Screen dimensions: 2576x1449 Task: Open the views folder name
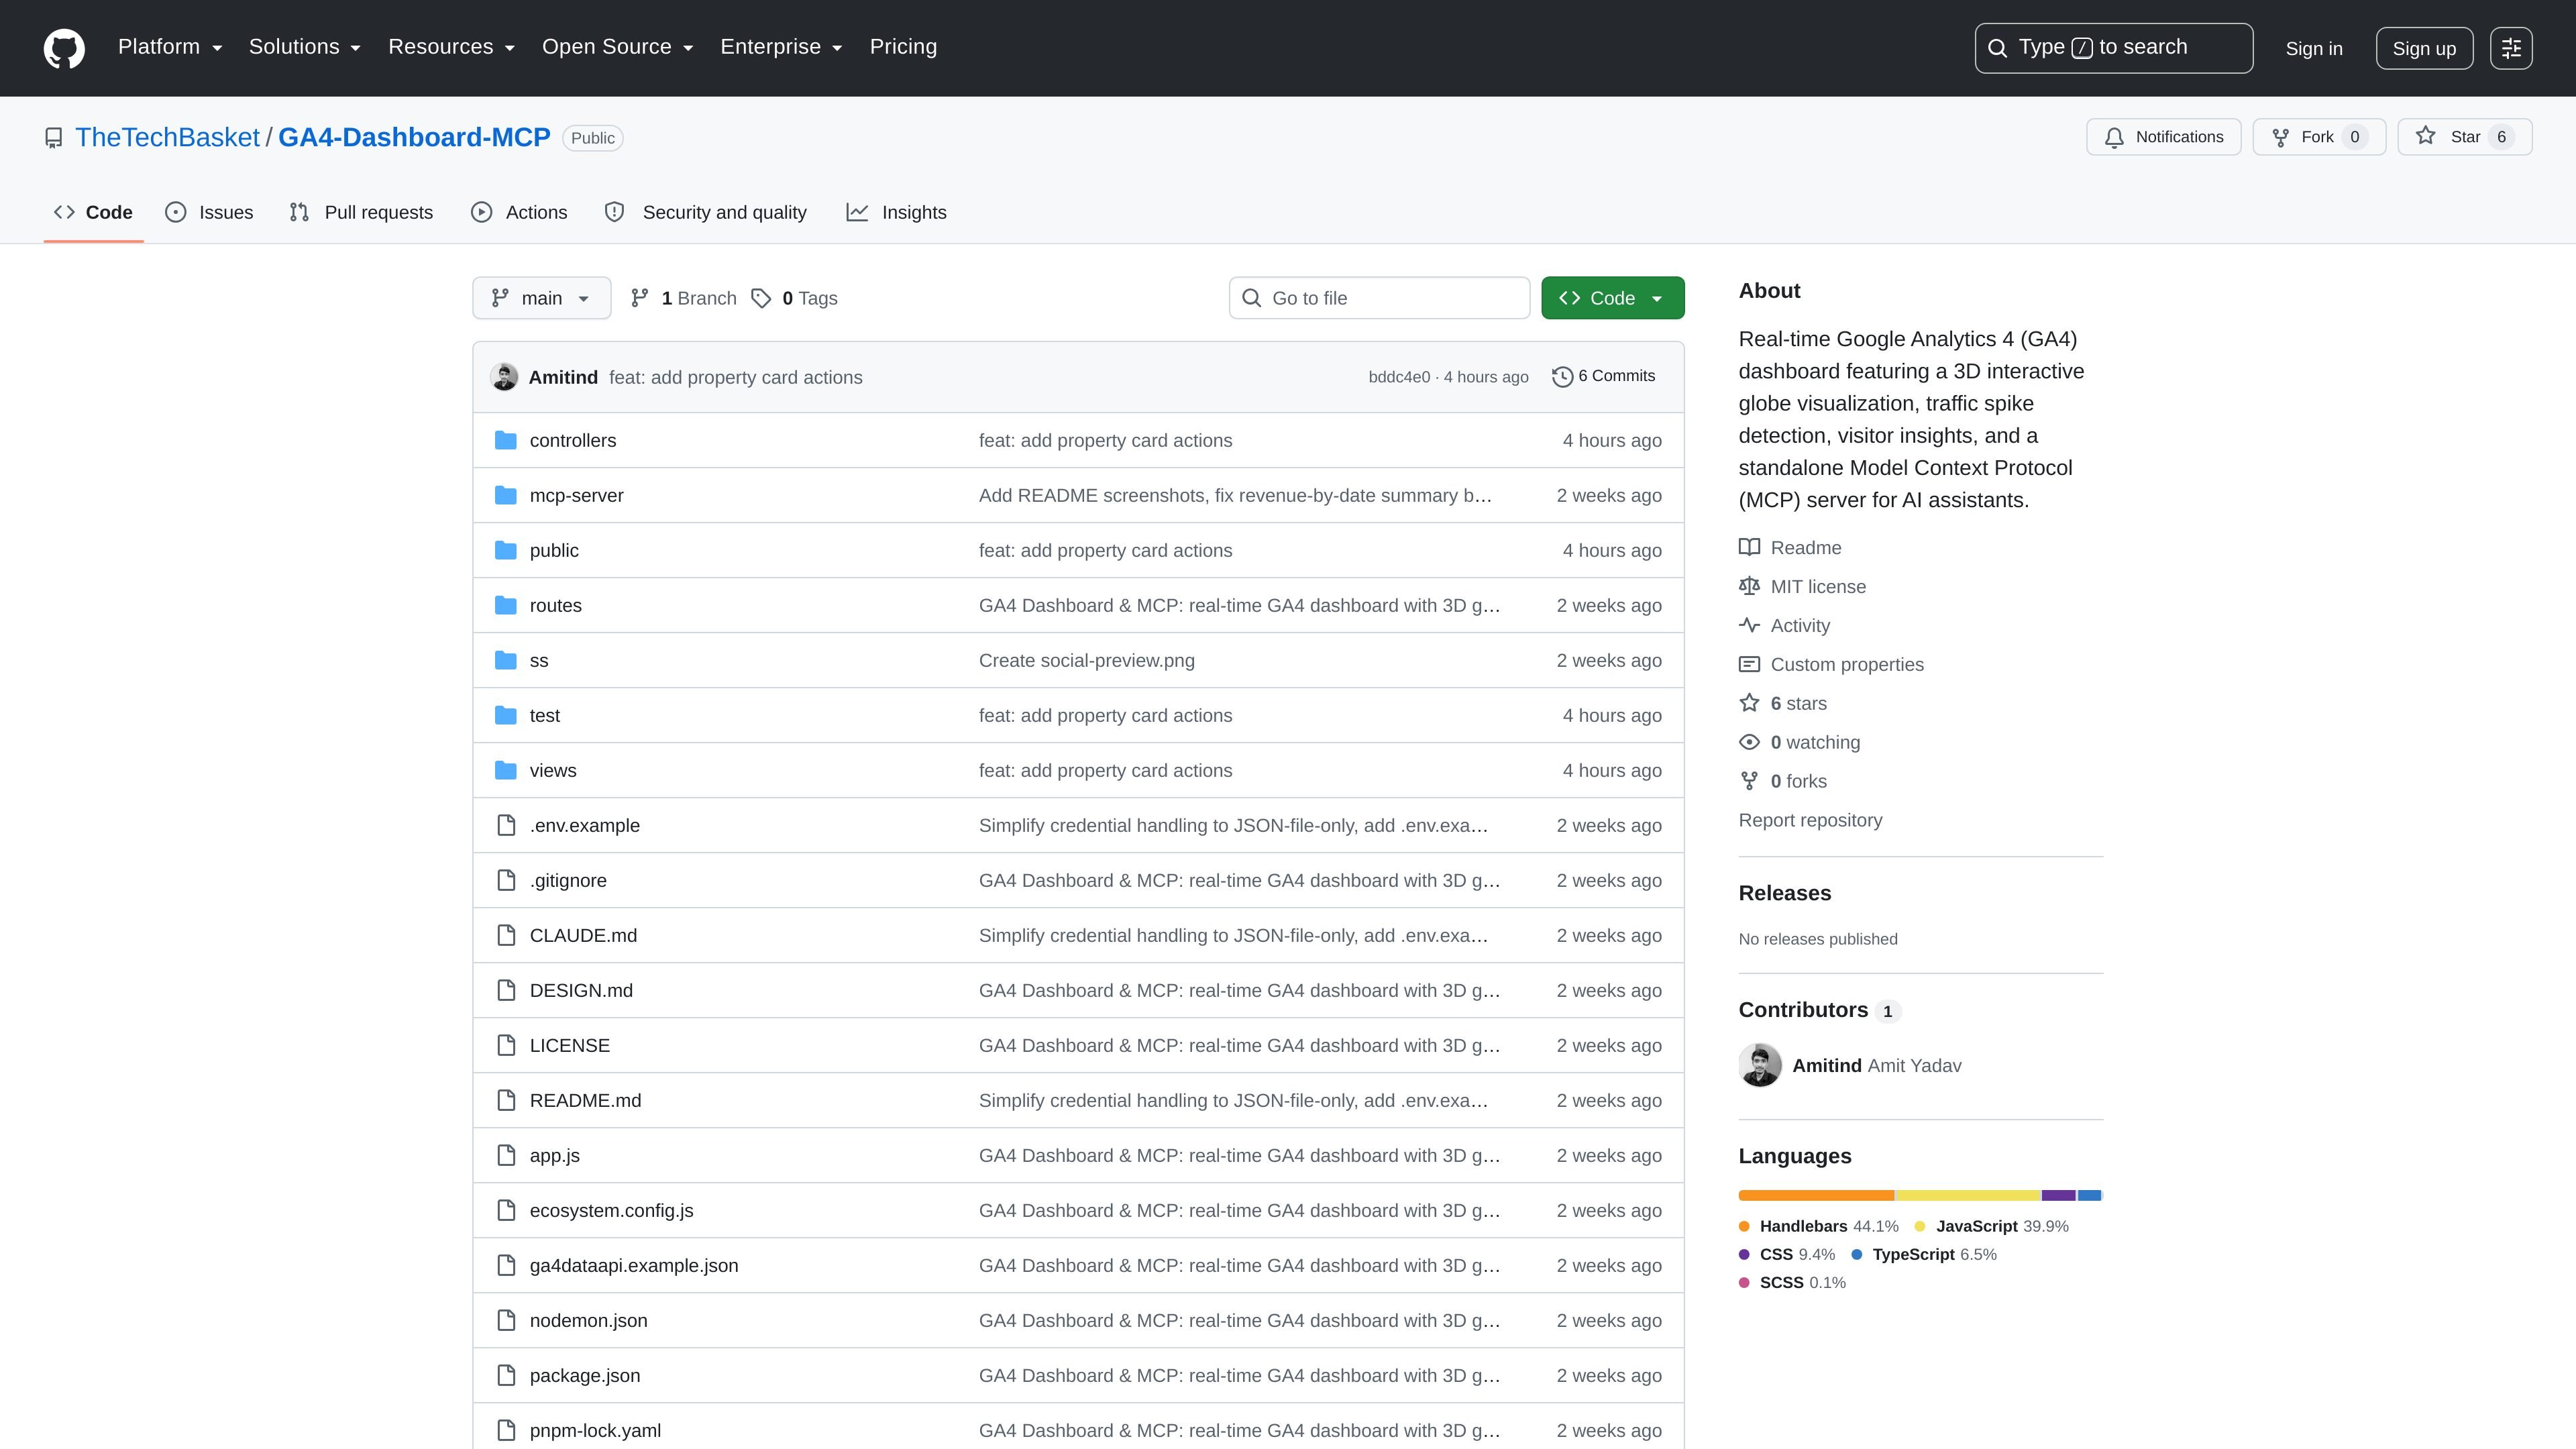[553, 770]
